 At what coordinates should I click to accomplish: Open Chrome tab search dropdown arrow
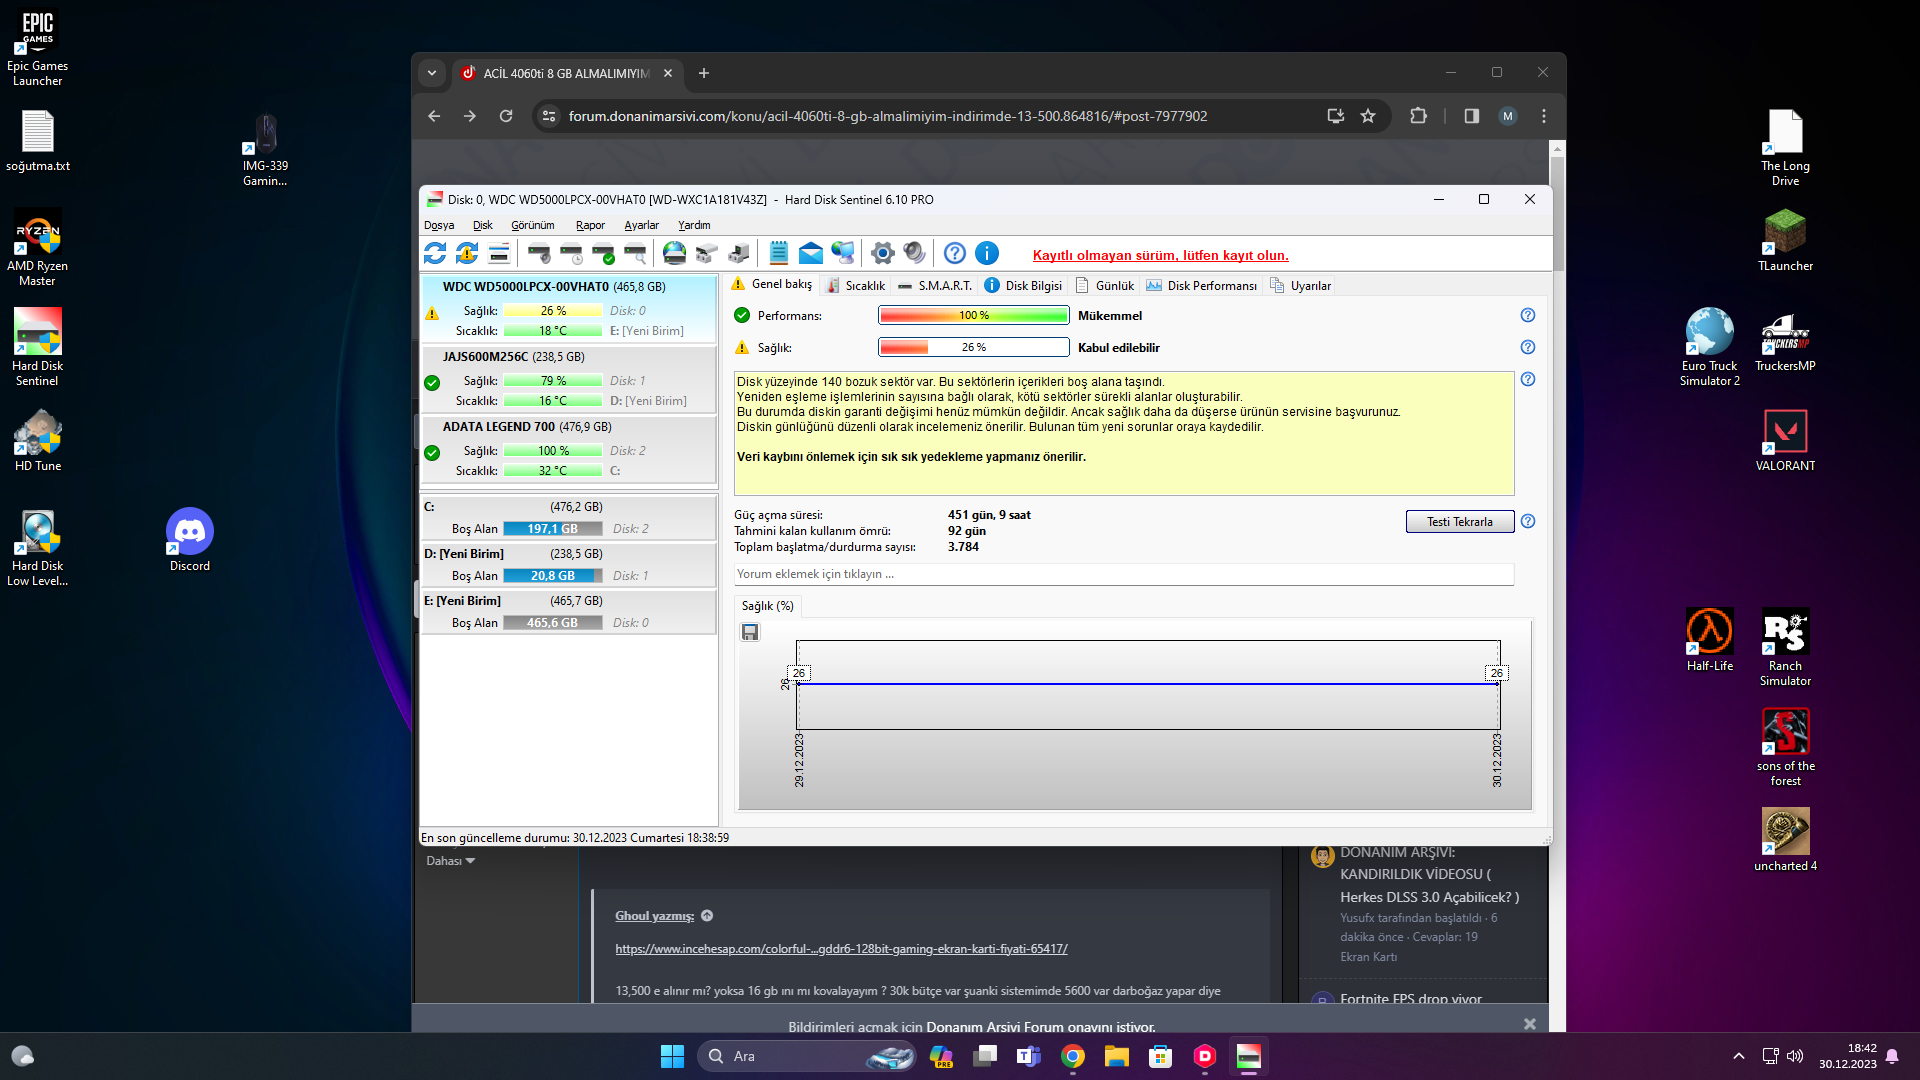coord(432,73)
